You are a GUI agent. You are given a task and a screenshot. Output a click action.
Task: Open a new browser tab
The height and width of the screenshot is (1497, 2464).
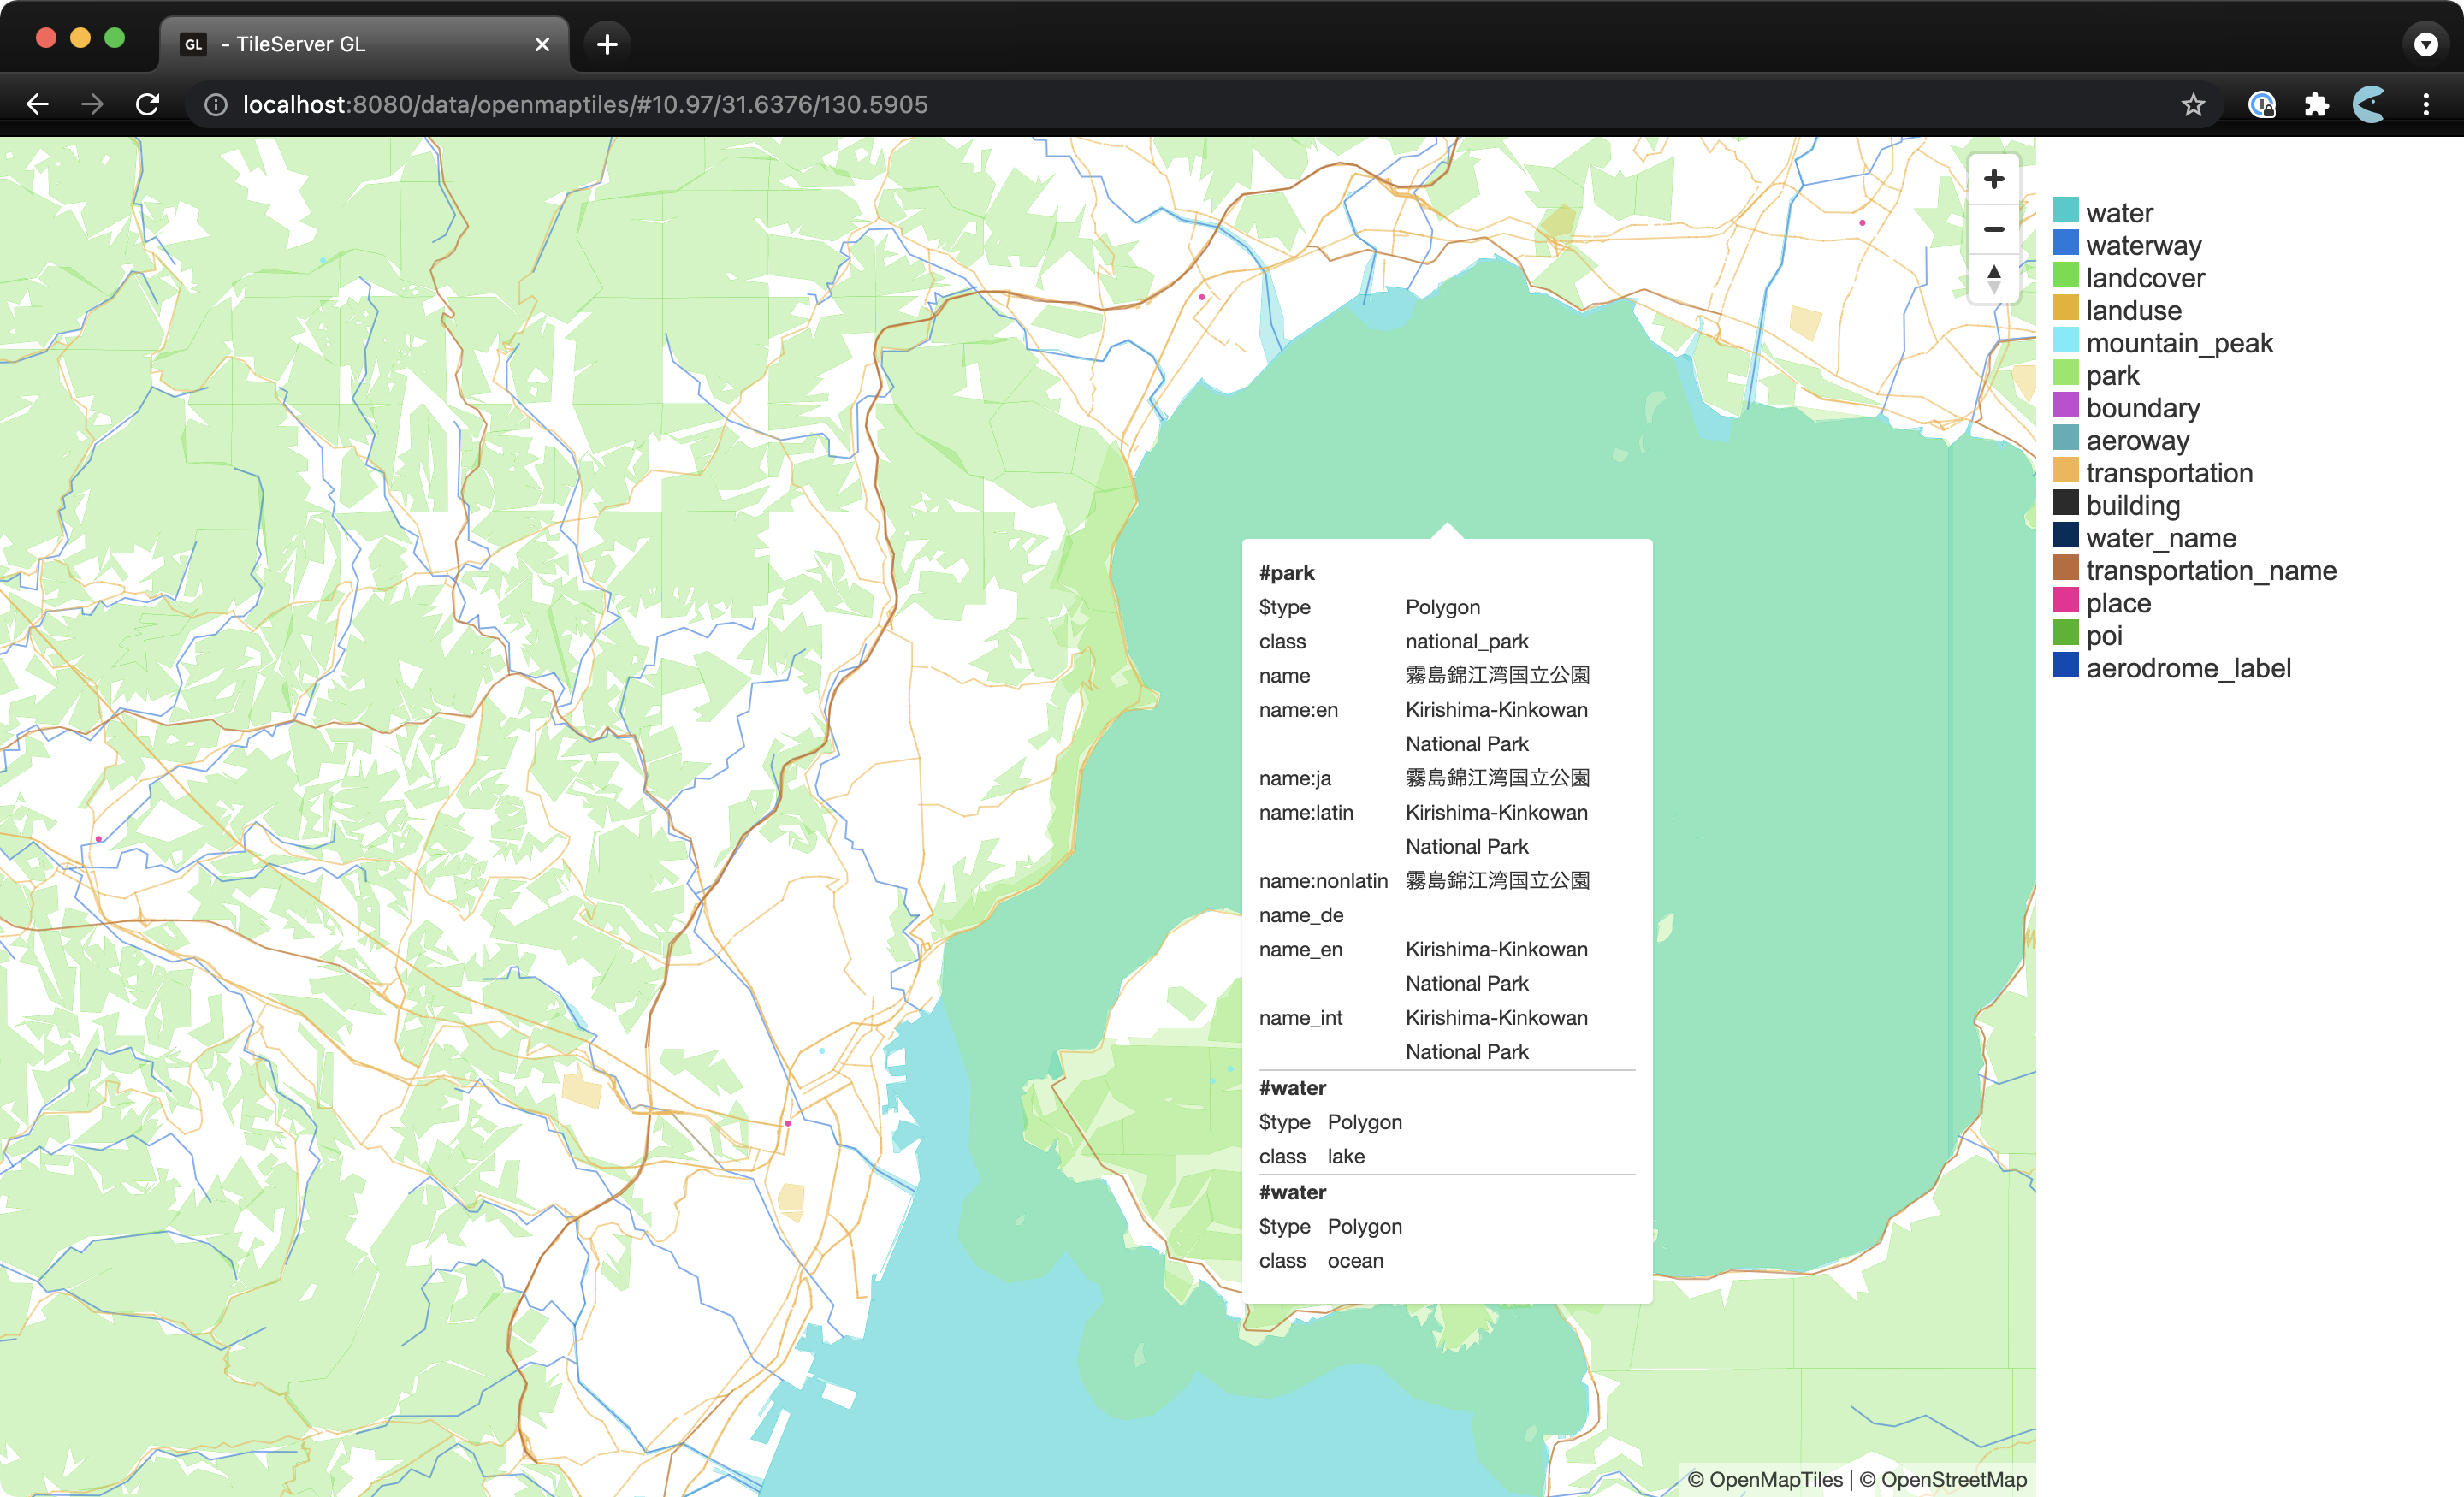(x=607, y=44)
